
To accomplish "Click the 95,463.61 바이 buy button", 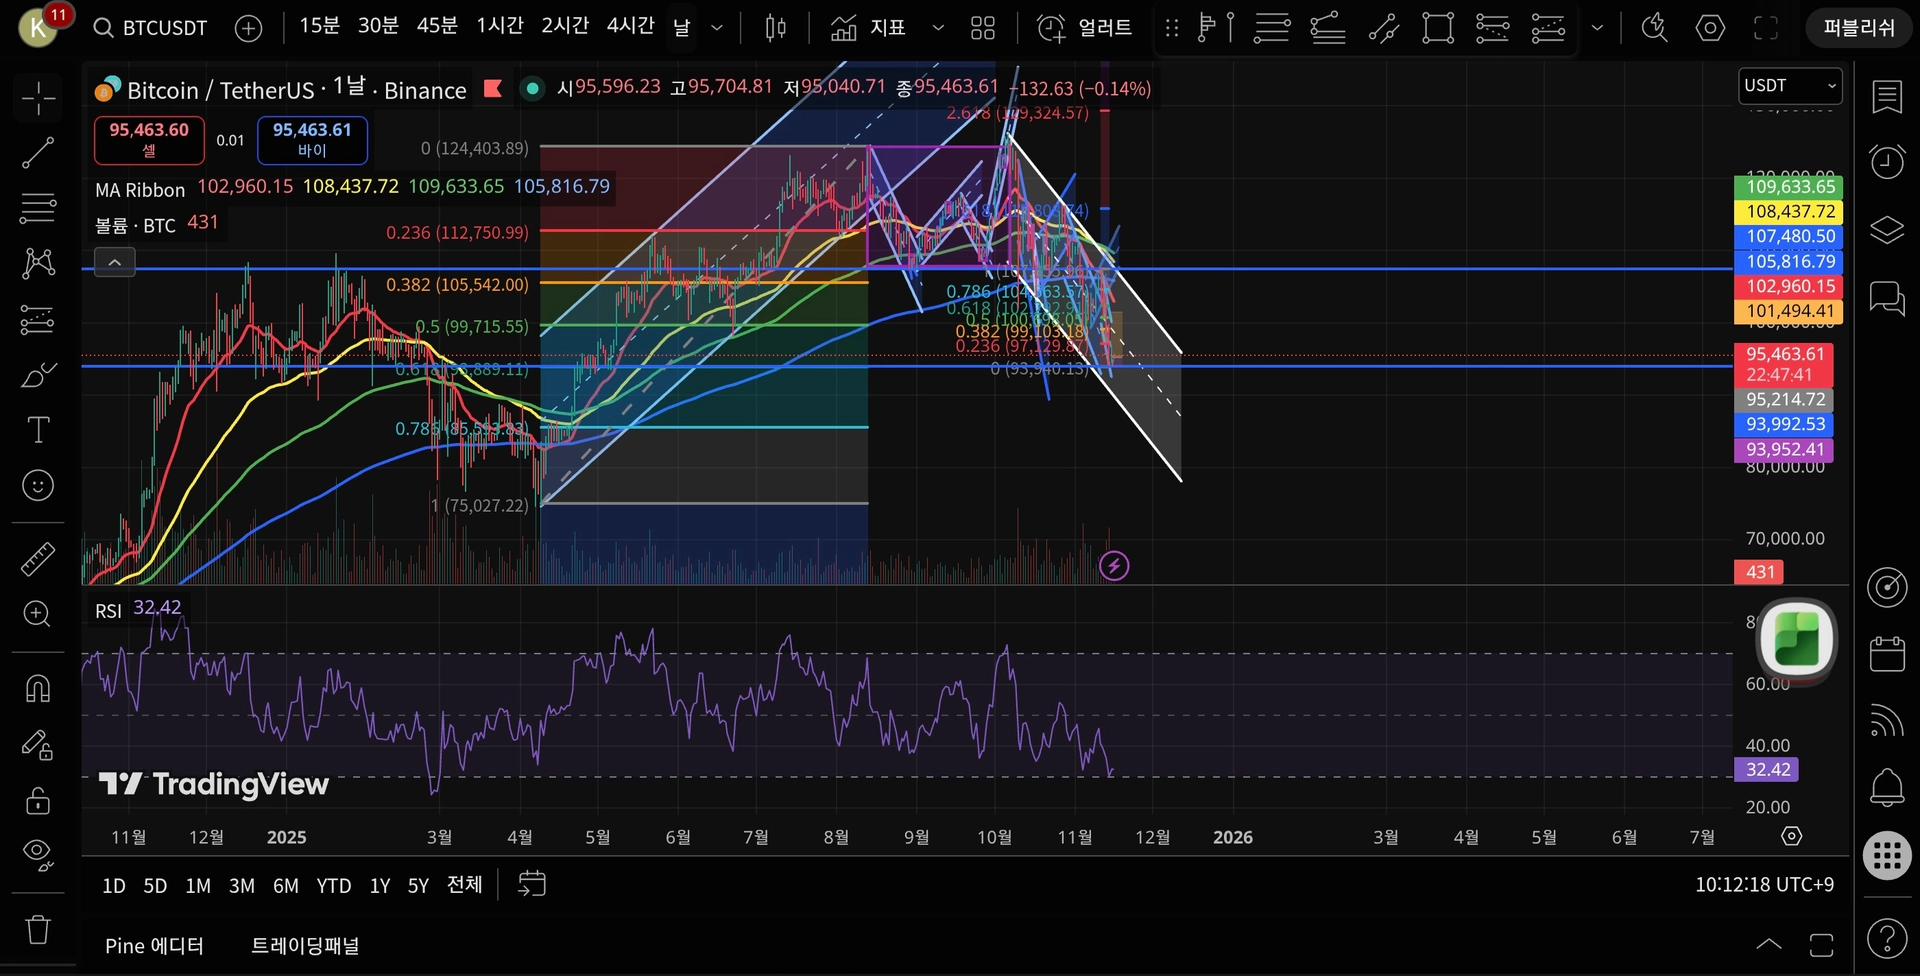I will 312,140.
